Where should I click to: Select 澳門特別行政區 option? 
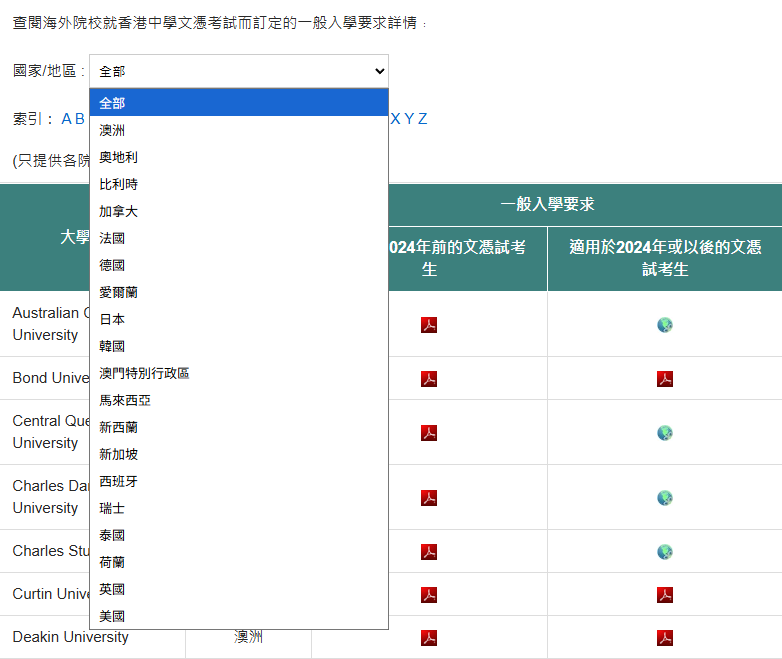click(x=239, y=373)
